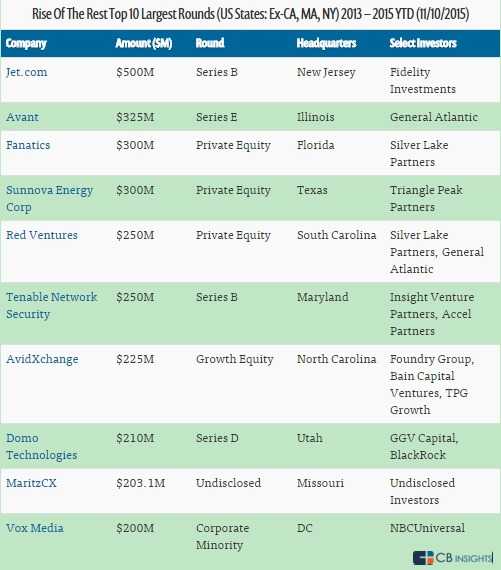Image resolution: width=501 pixels, height=570 pixels.
Task: Select the Red Ventures link
Action: [x=42, y=235]
